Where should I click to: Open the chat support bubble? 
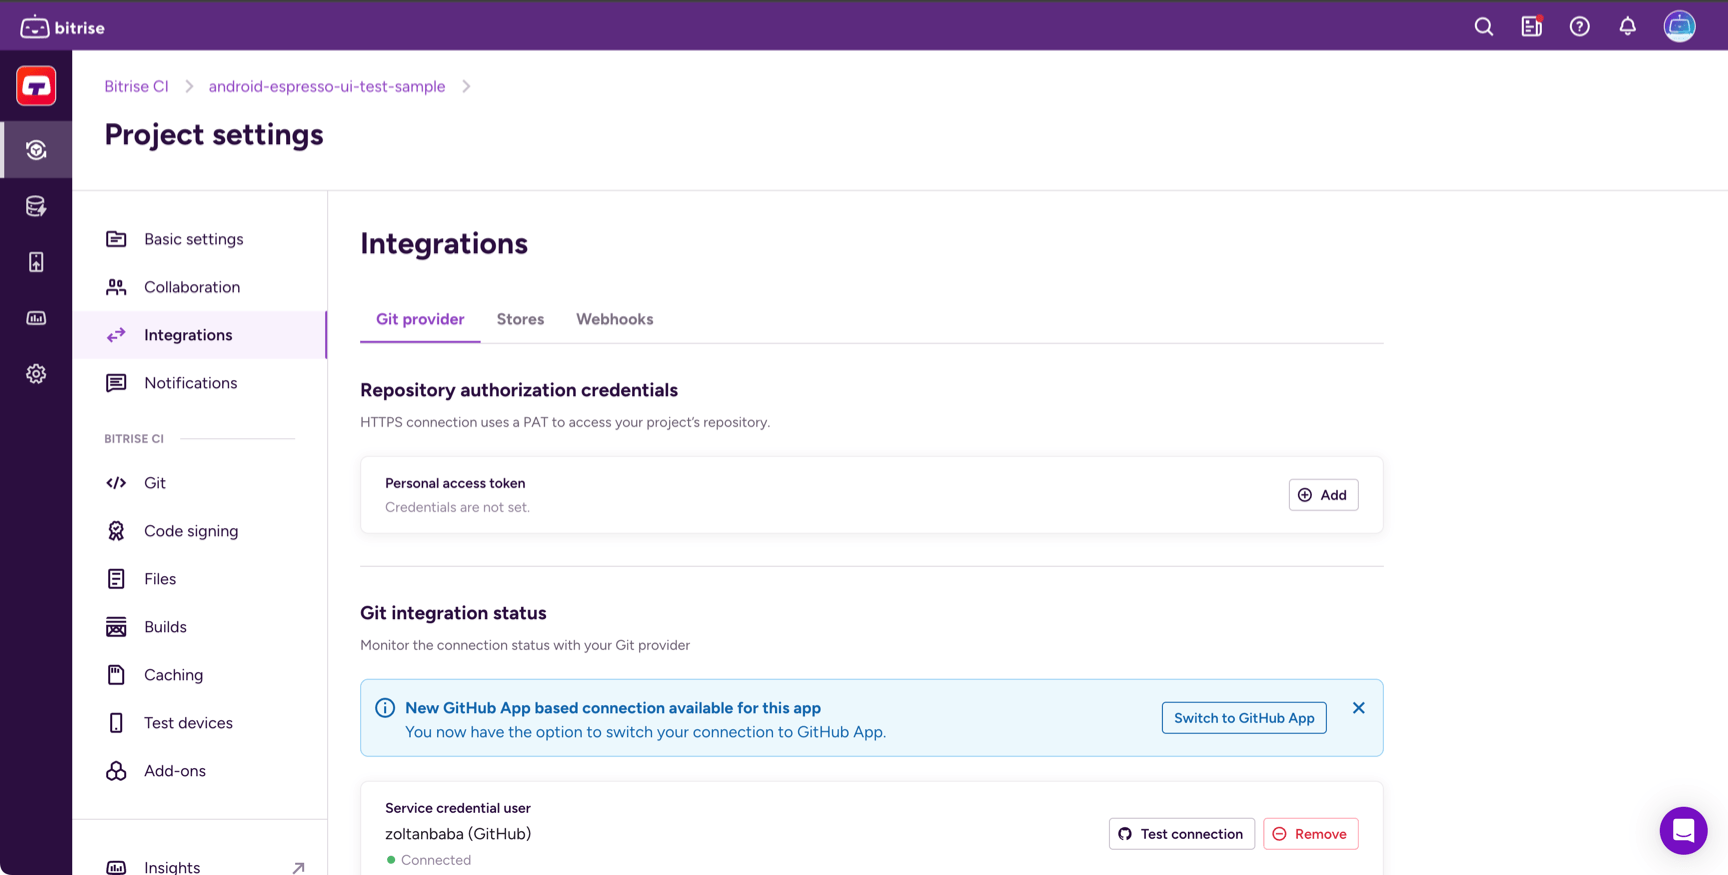pos(1683,830)
